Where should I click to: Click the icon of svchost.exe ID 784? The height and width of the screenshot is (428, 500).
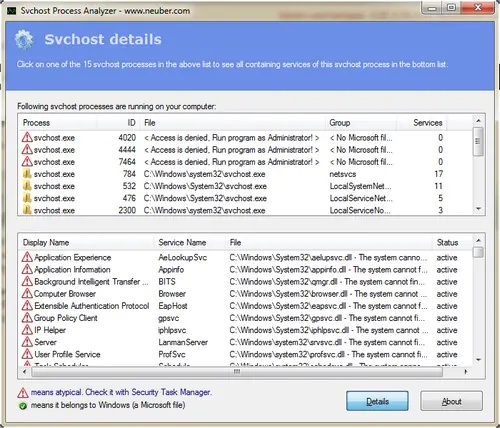point(27,174)
